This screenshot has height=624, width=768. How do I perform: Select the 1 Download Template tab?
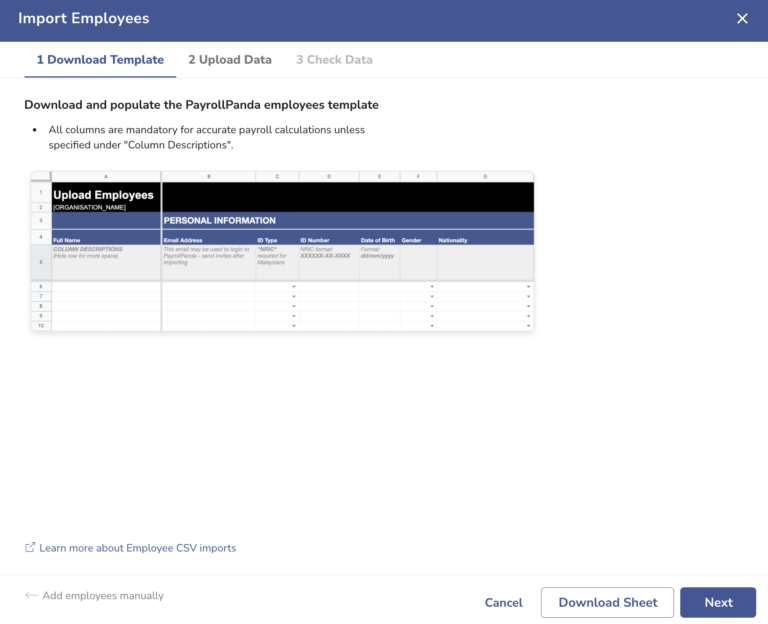[100, 60]
